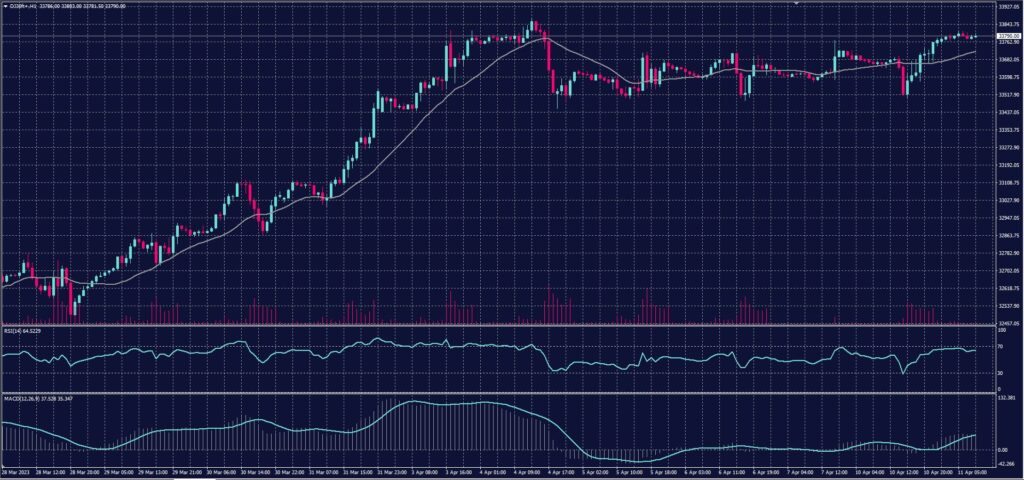Click the chart shift triangle marker at top
Viewport: 1024px width, 480px height.
click(x=795, y=4)
